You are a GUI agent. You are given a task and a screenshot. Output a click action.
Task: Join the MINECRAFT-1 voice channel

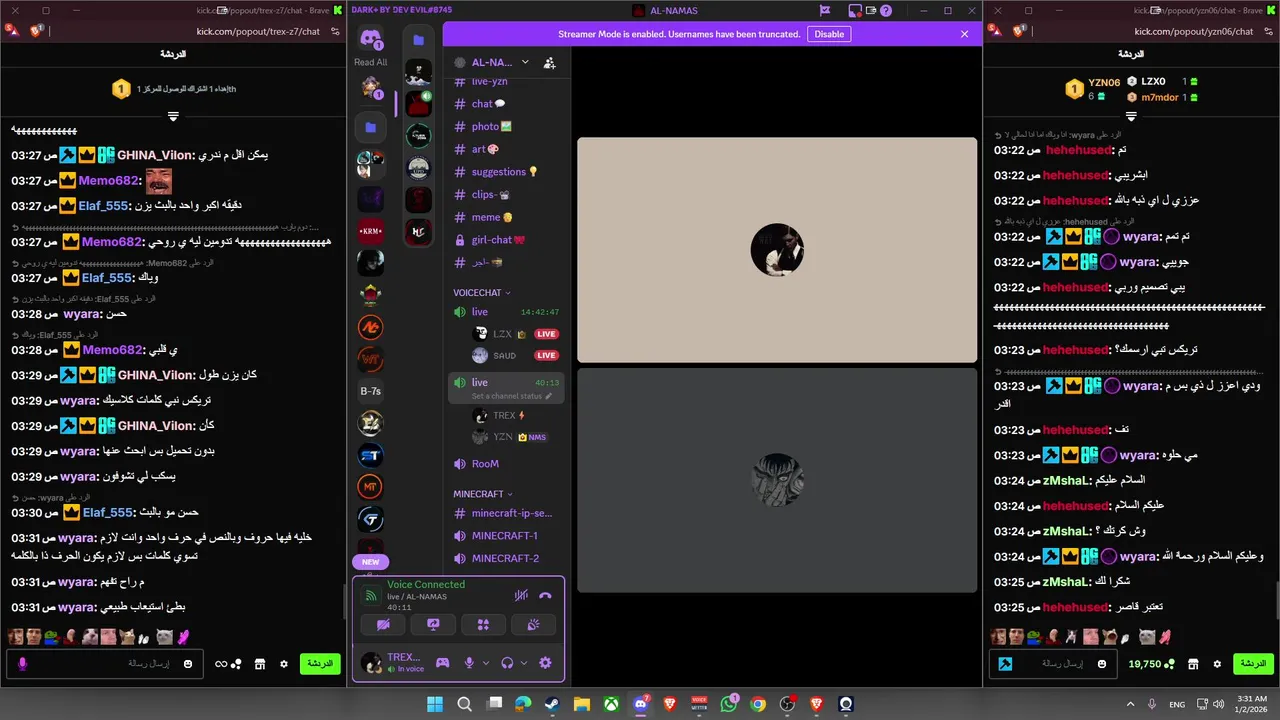[x=506, y=536]
